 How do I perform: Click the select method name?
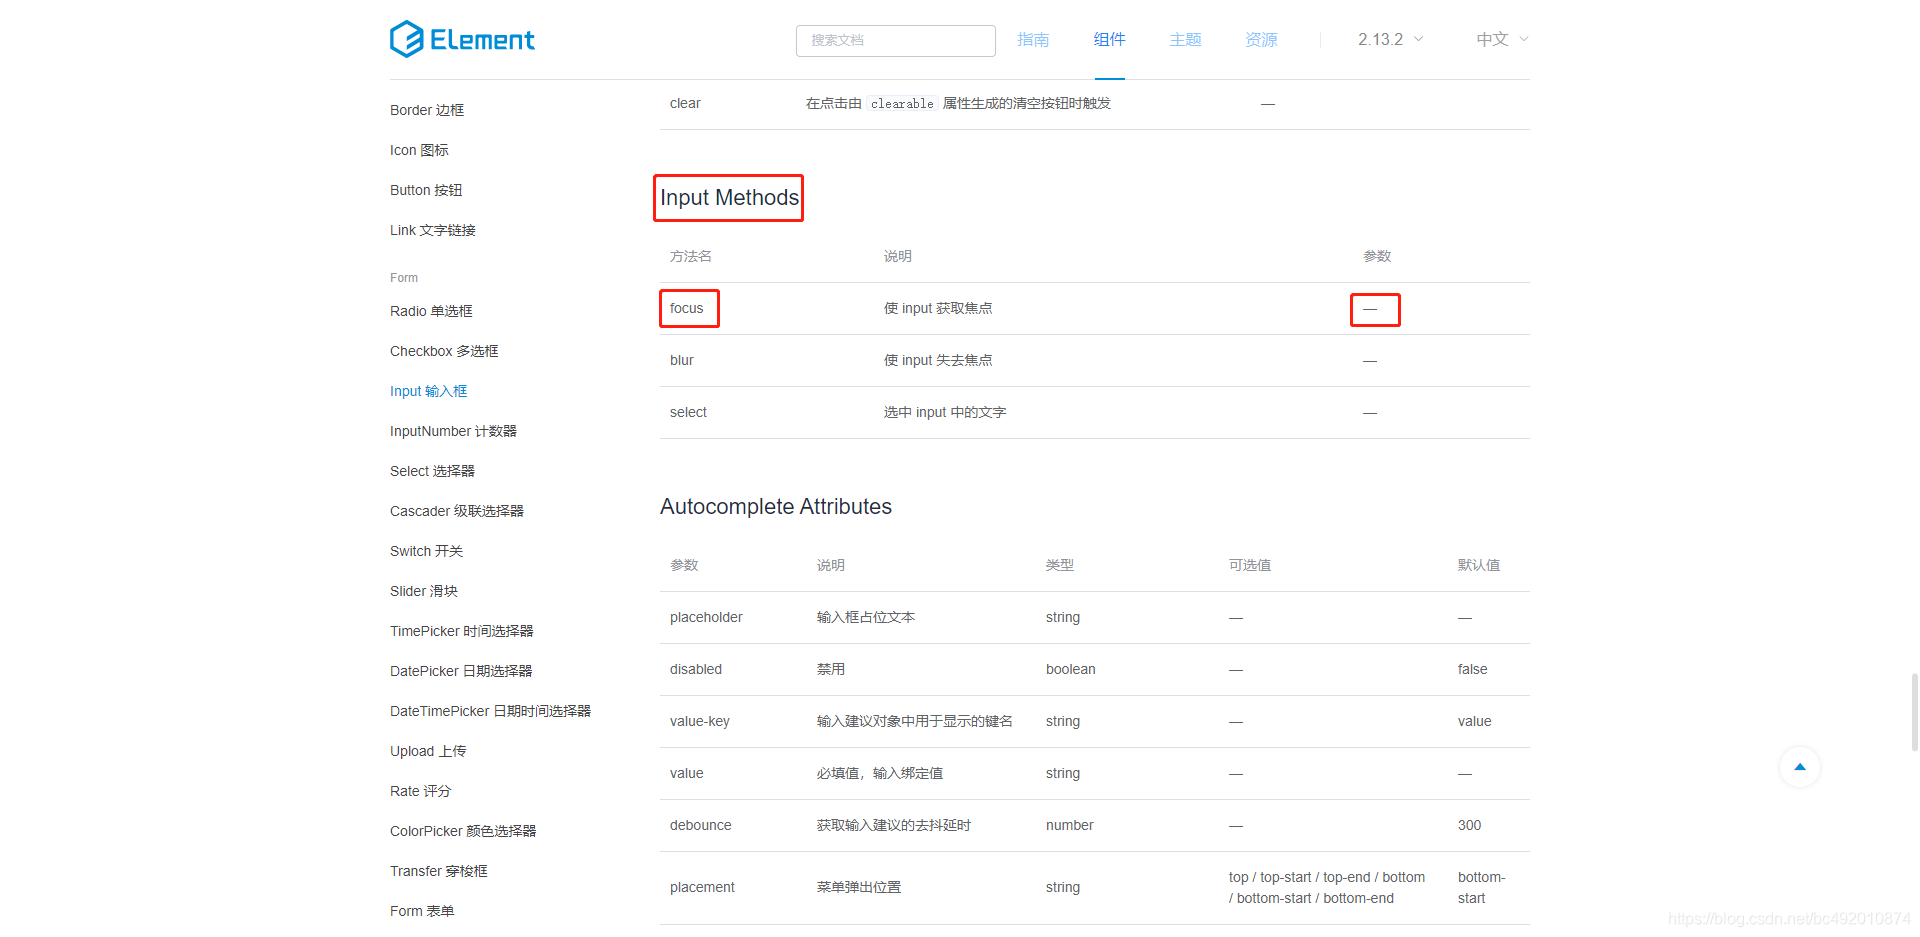688,412
